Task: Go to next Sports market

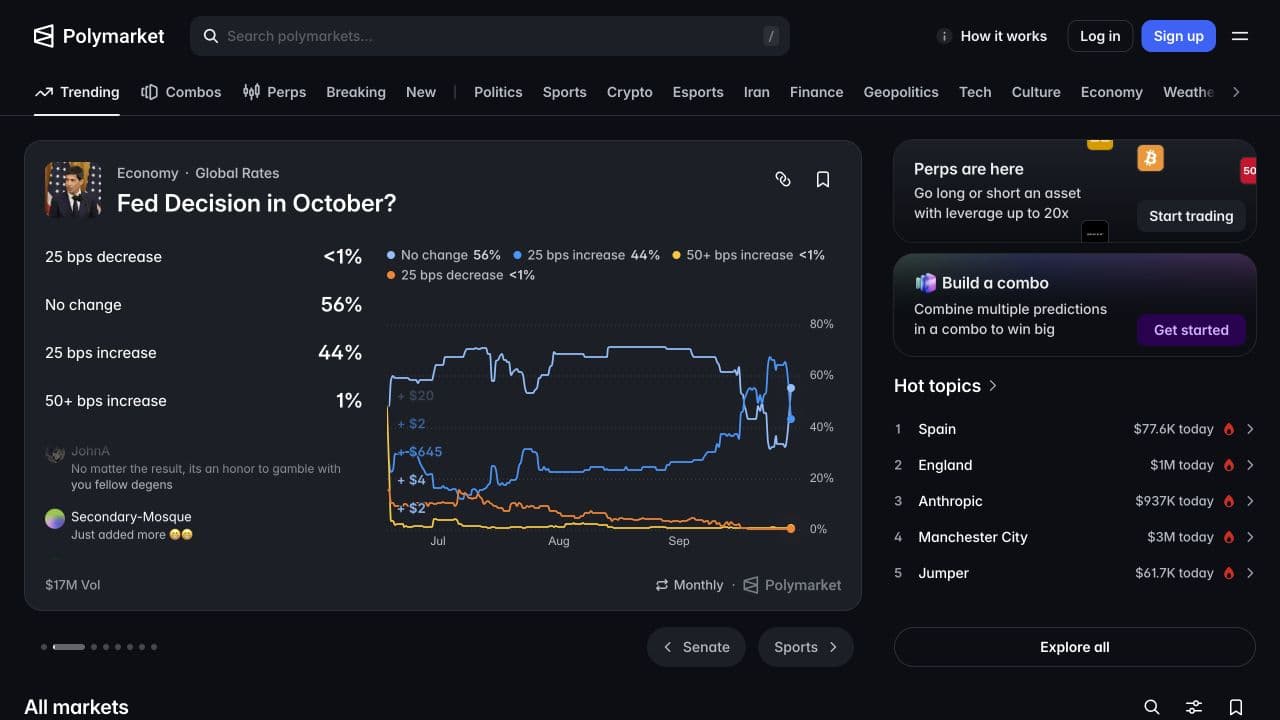Action: point(806,647)
